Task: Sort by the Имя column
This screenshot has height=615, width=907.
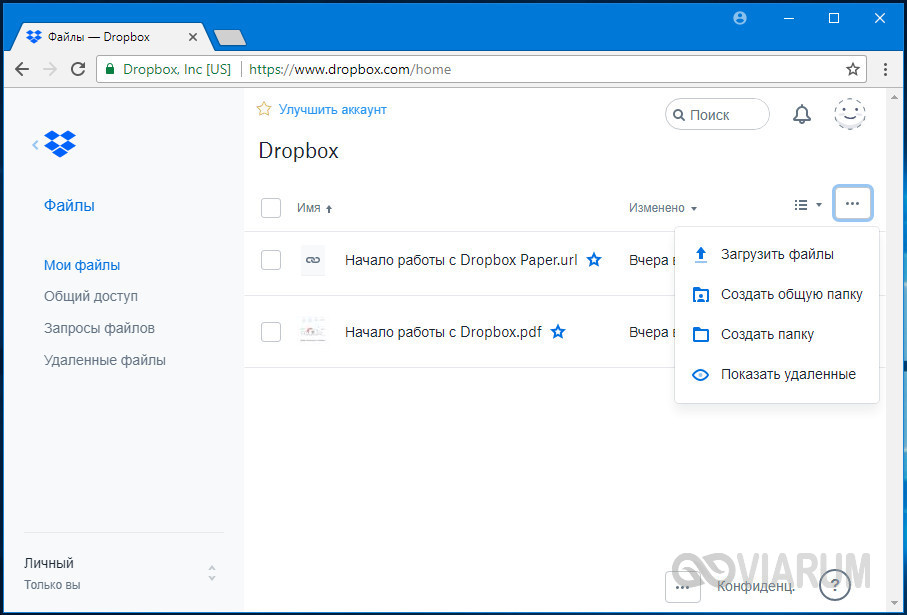Action: click(315, 208)
